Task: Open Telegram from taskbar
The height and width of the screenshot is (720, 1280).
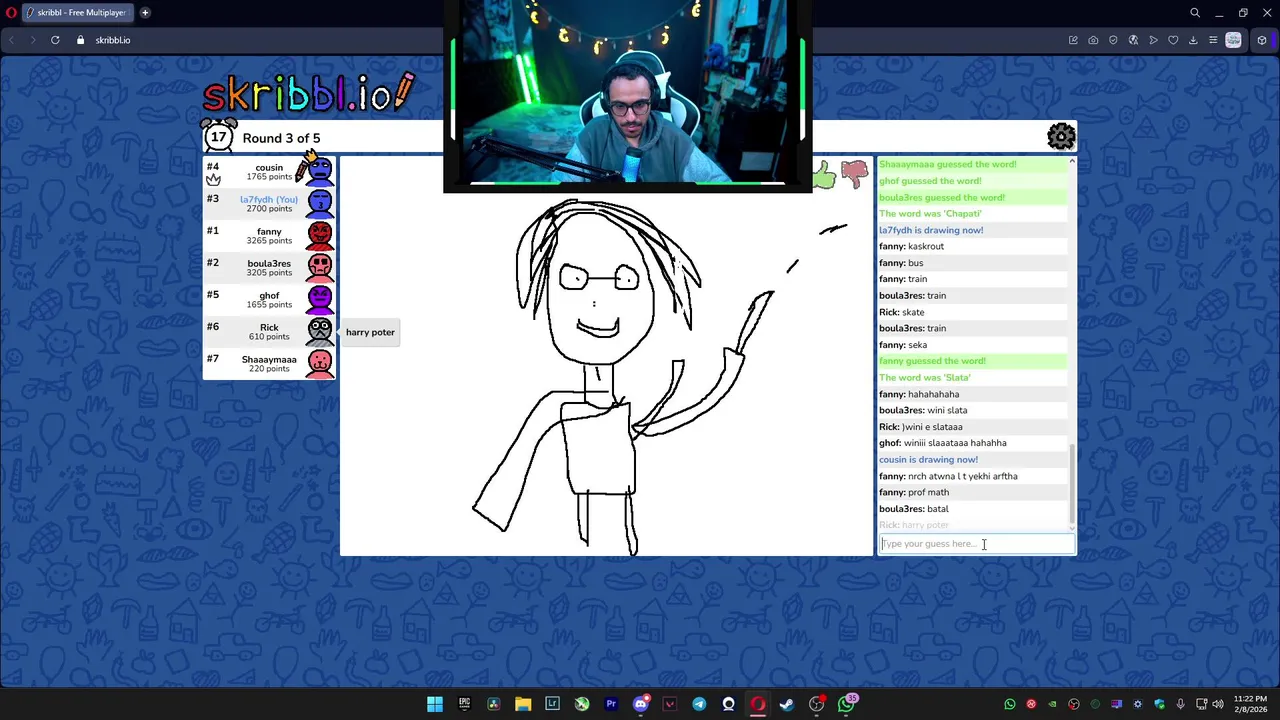Action: coord(699,704)
